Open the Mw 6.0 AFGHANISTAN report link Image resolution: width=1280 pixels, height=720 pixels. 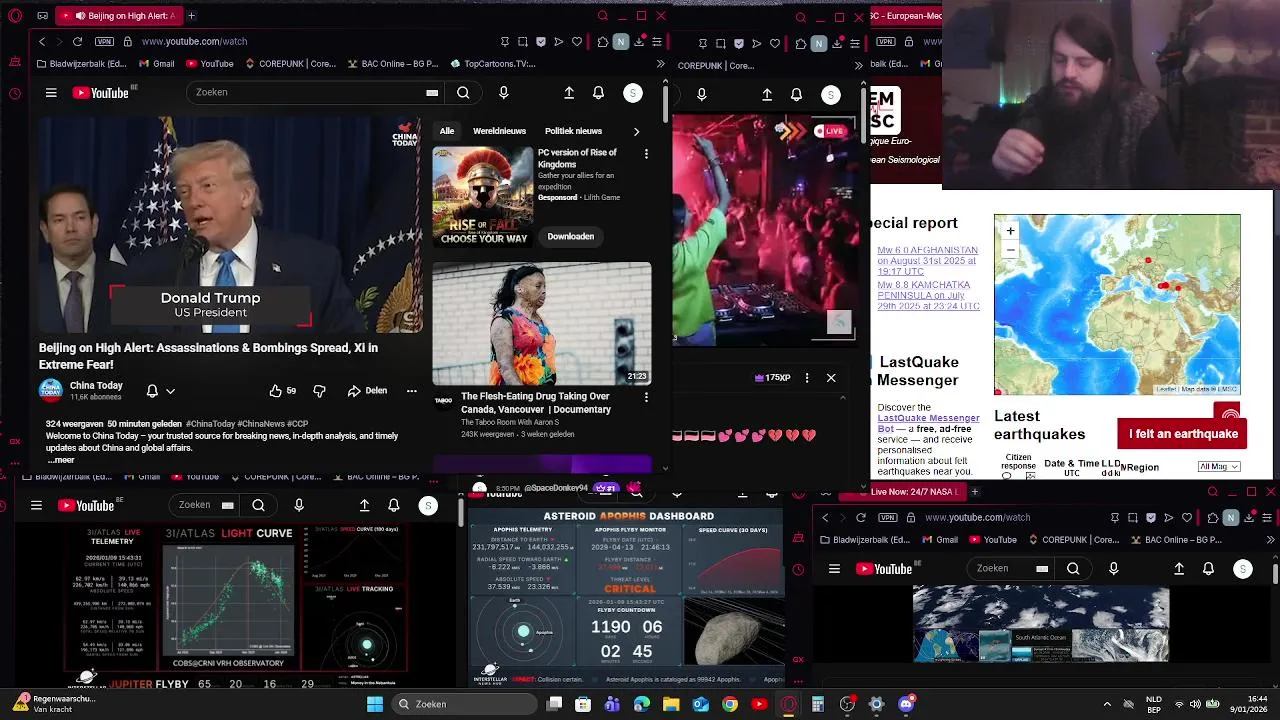pos(927,261)
